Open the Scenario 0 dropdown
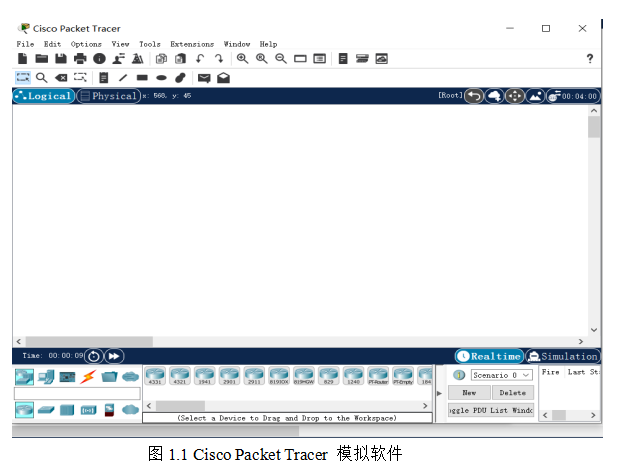 pyautogui.click(x=502, y=375)
